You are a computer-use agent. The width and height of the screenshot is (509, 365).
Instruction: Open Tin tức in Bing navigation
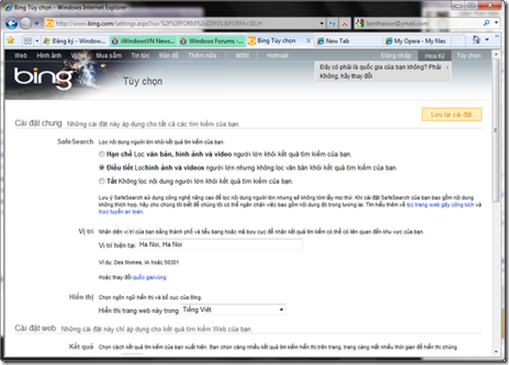tap(140, 55)
